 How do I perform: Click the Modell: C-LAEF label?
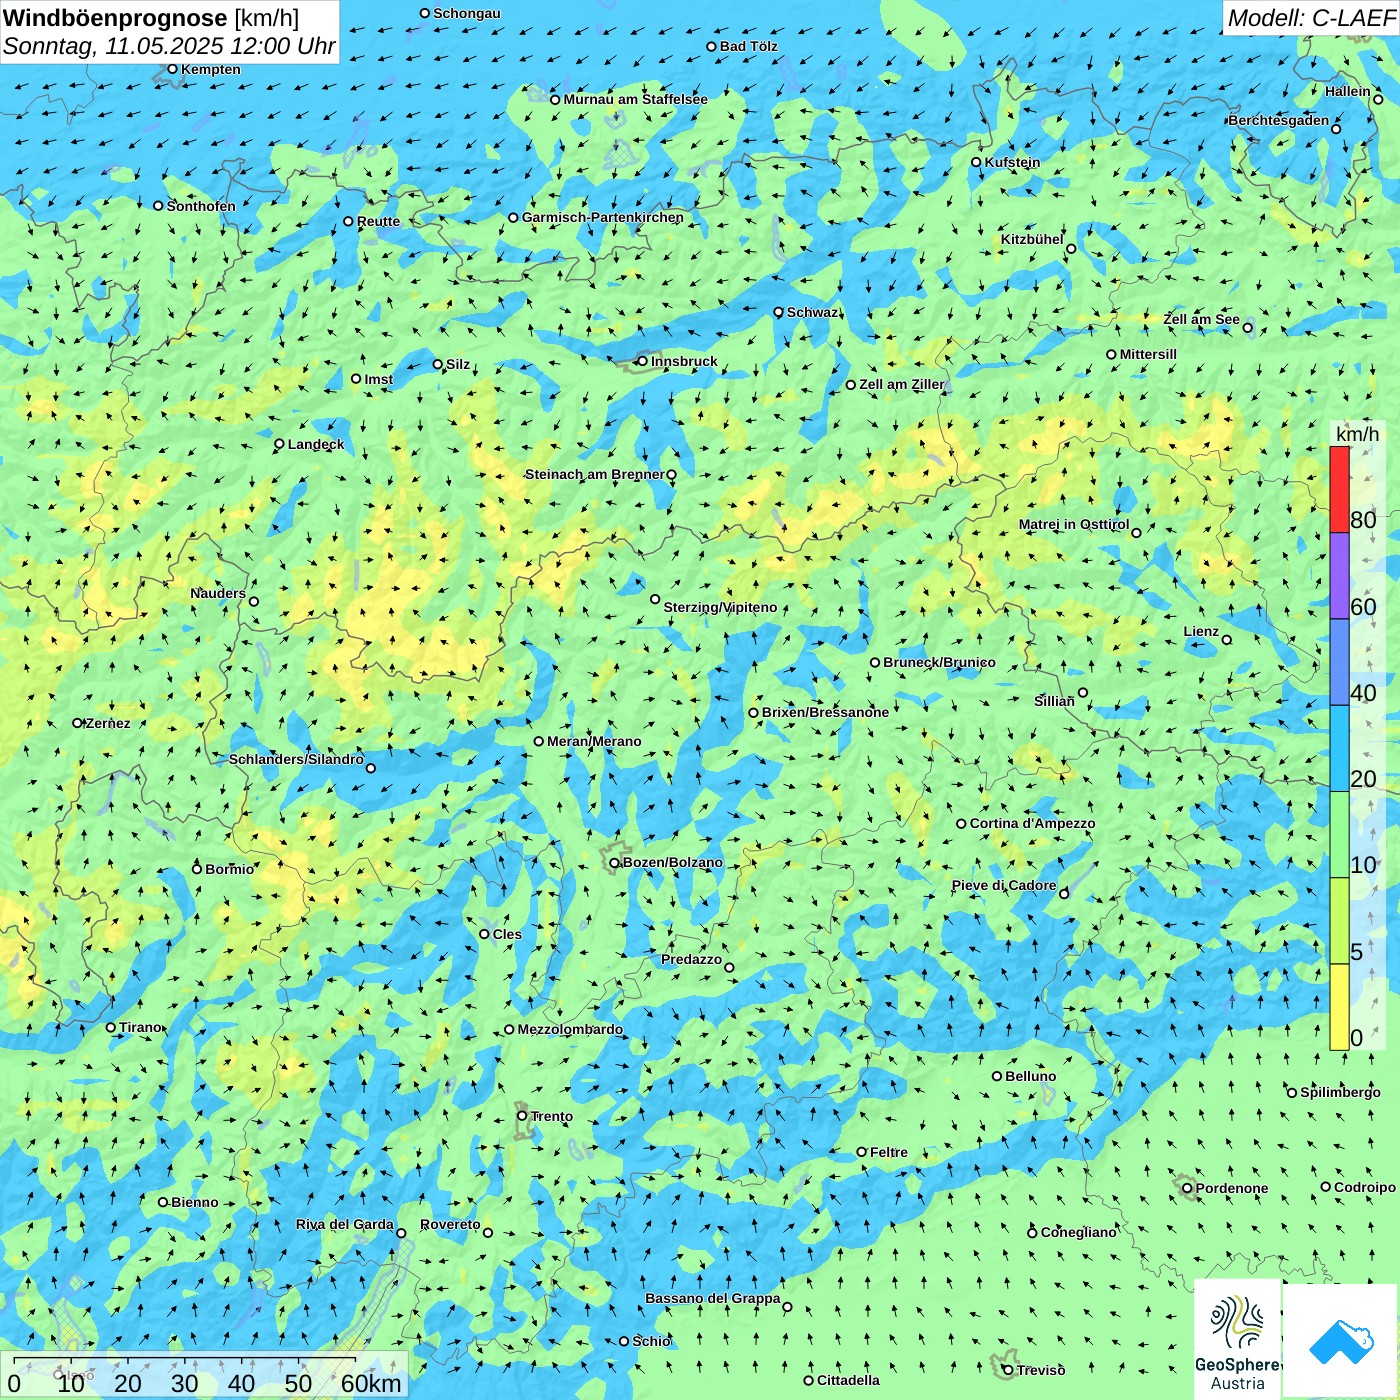[x=1311, y=18]
